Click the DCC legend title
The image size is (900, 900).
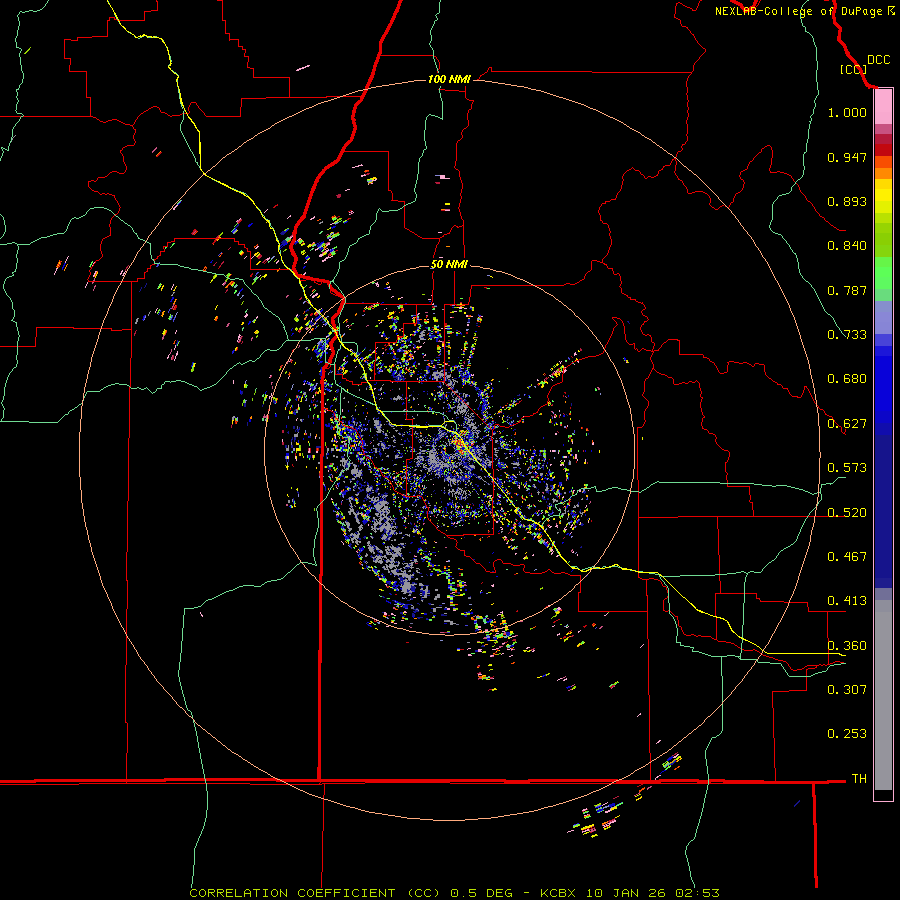click(x=878, y=60)
